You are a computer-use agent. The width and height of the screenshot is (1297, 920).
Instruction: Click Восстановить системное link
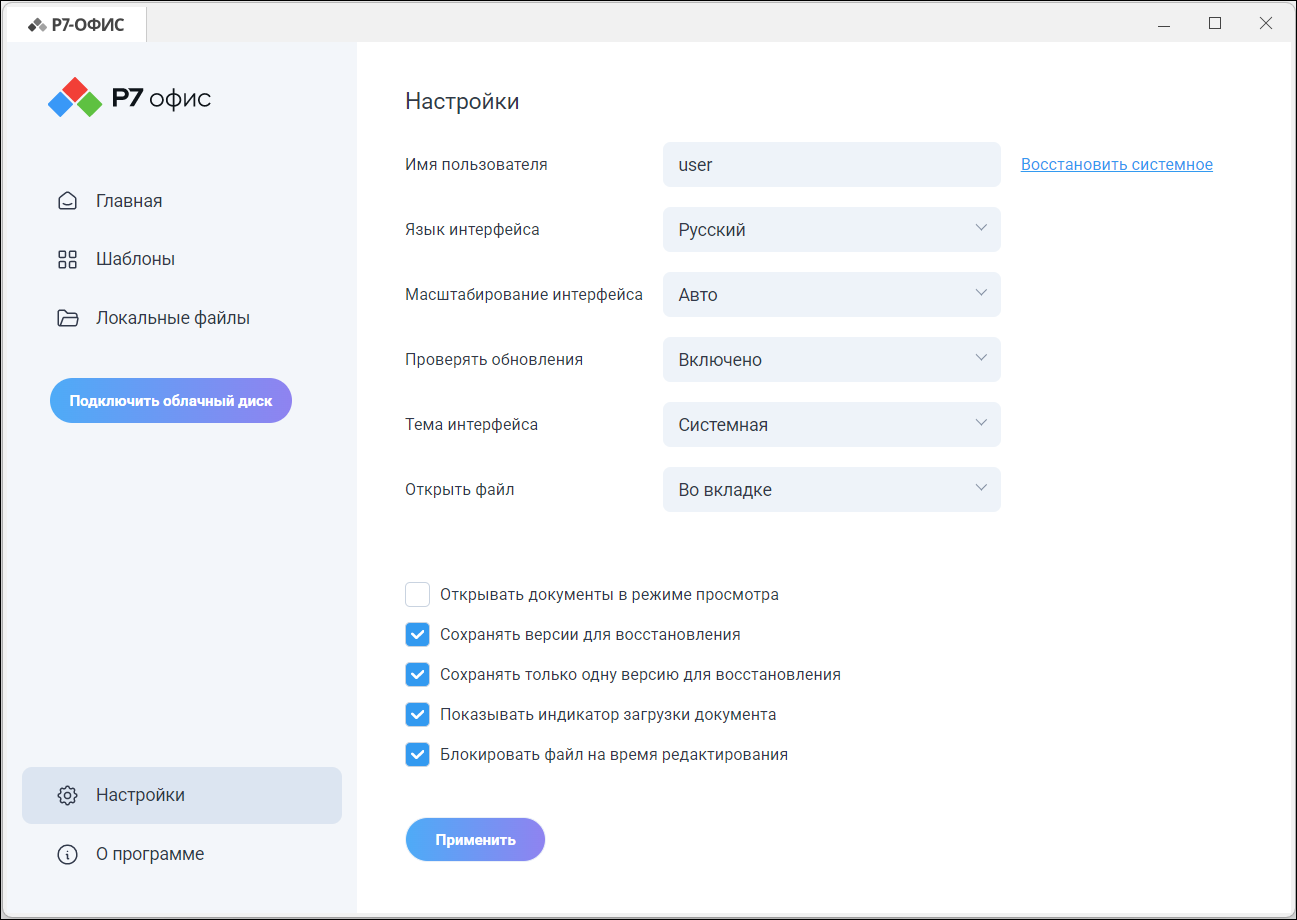[x=1117, y=164]
